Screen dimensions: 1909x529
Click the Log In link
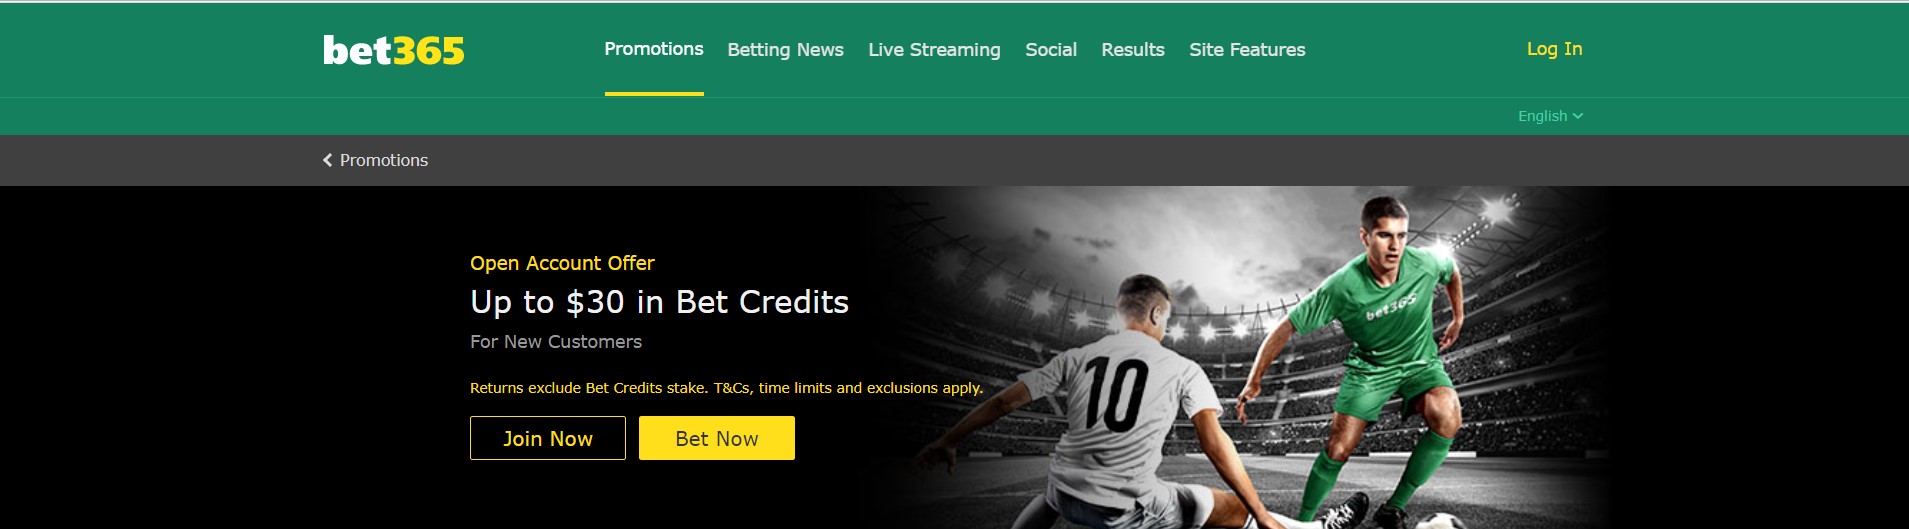[x=1554, y=49]
